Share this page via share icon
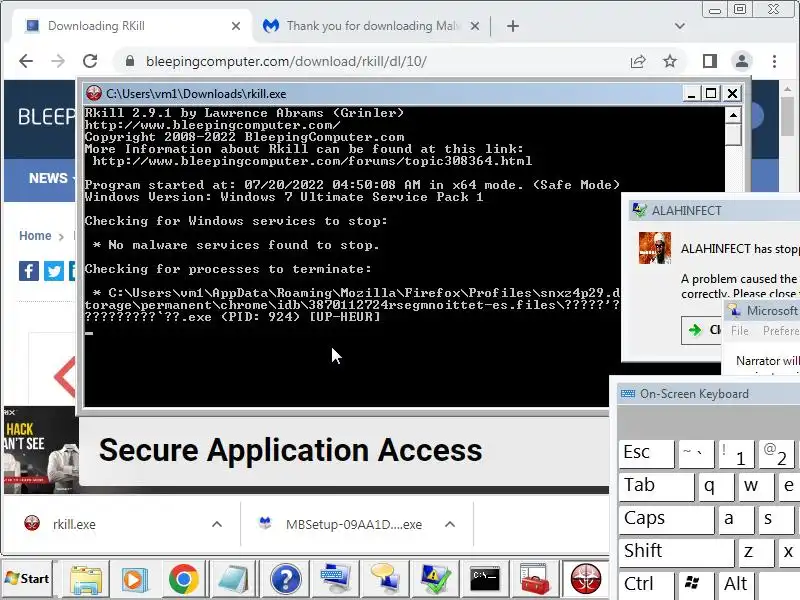The height and width of the screenshot is (600, 800). coord(638,61)
